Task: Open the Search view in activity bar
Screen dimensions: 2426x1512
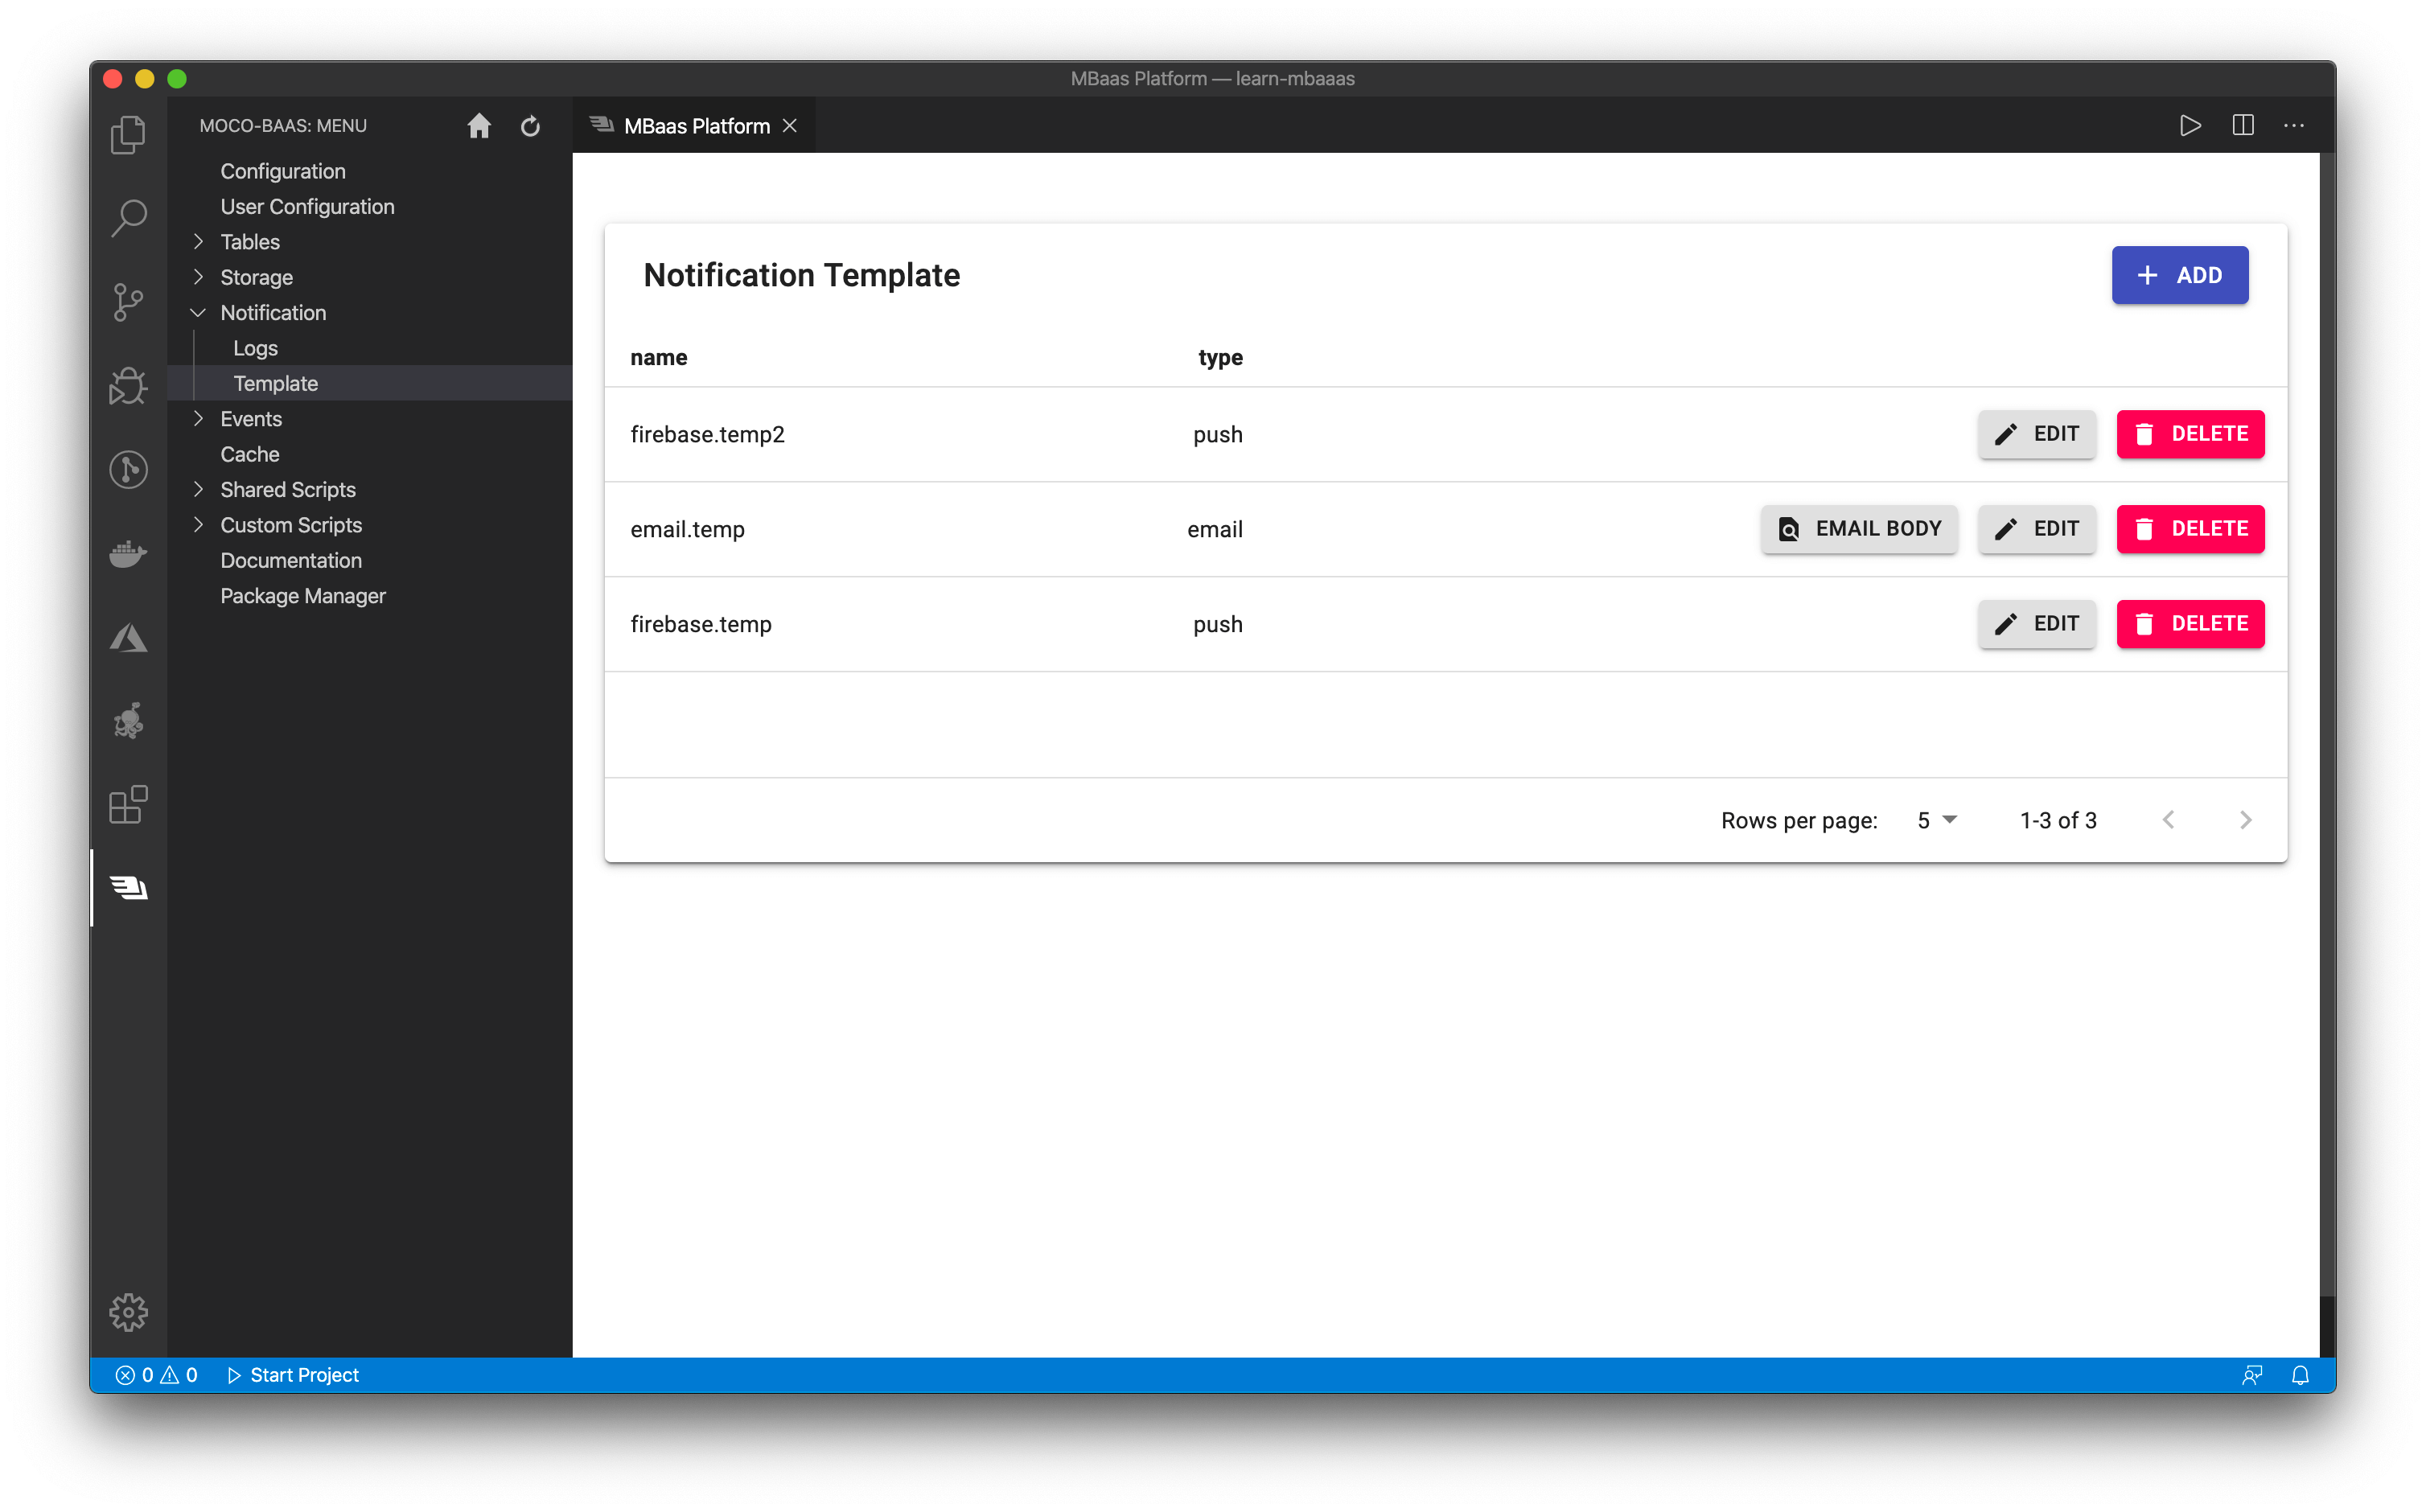Action: (x=128, y=217)
